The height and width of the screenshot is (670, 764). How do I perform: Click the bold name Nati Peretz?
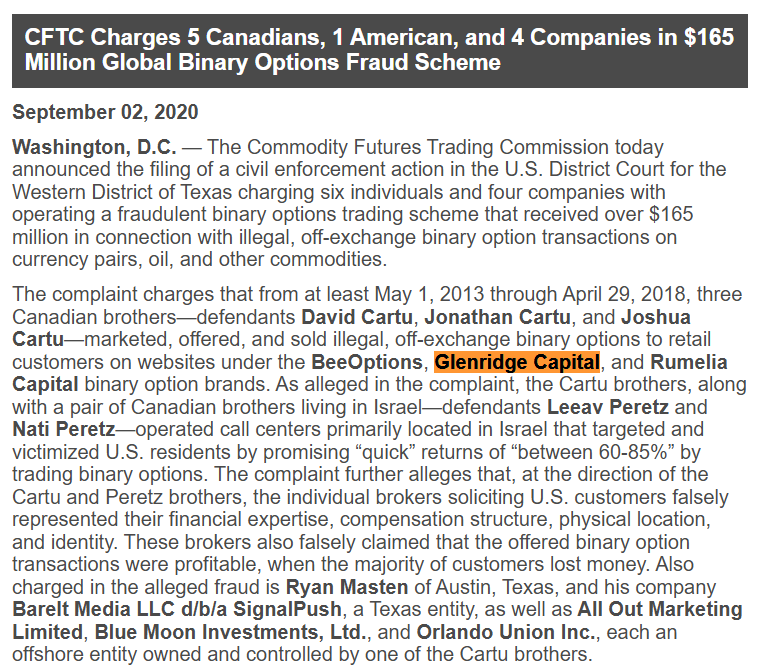click(x=64, y=429)
